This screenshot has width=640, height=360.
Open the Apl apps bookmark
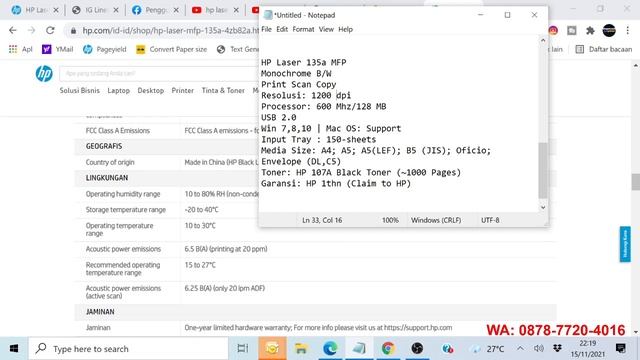(x=20, y=49)
